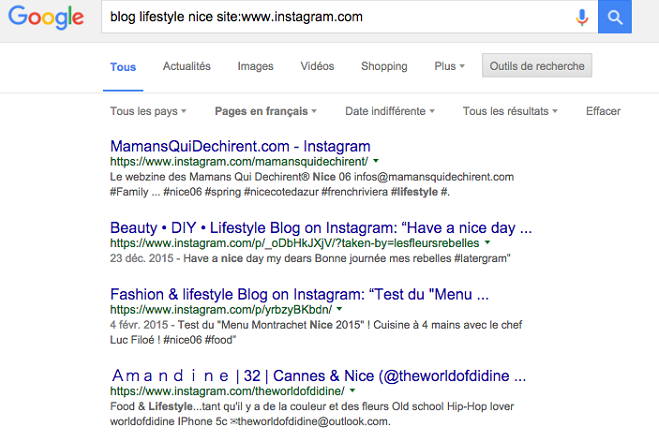Open MamansQuiDechirent.com - Instagram result
This screenshot has height=436, width=659.
tap(240, 146)
